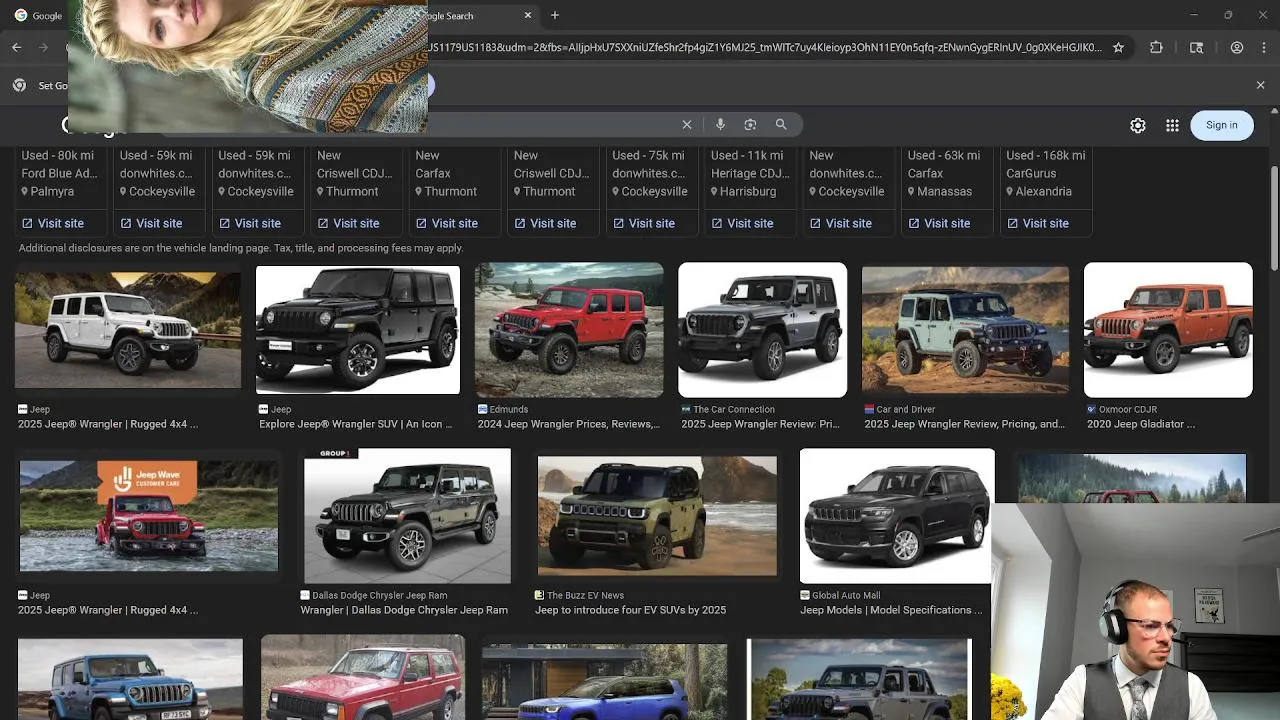Image resolution: width=1280 pixels, height=720 pixels.
Task: Open black Wrangler thumbnail on white background
Action: tap(358, 330)
